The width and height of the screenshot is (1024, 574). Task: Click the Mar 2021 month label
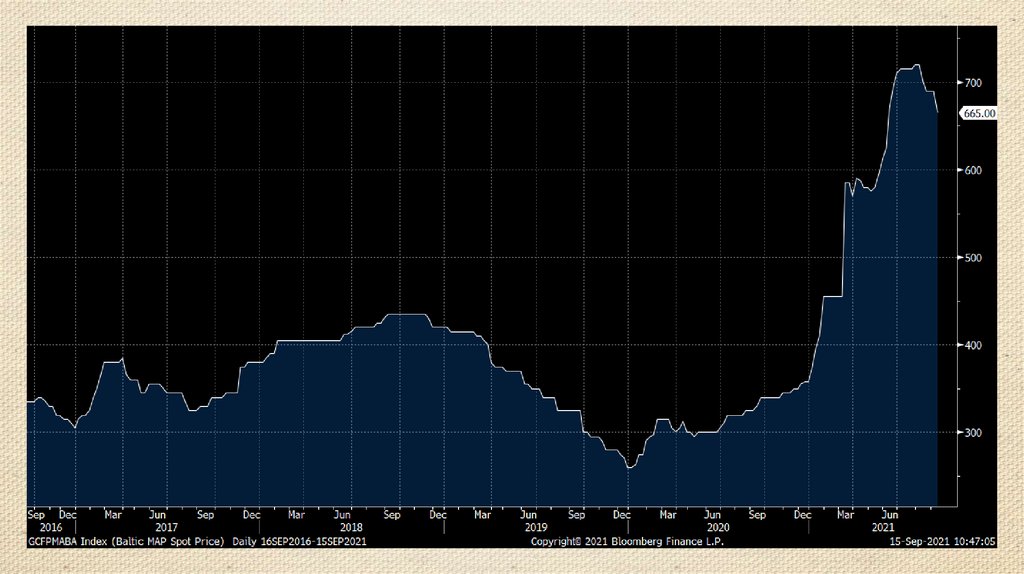846,515
